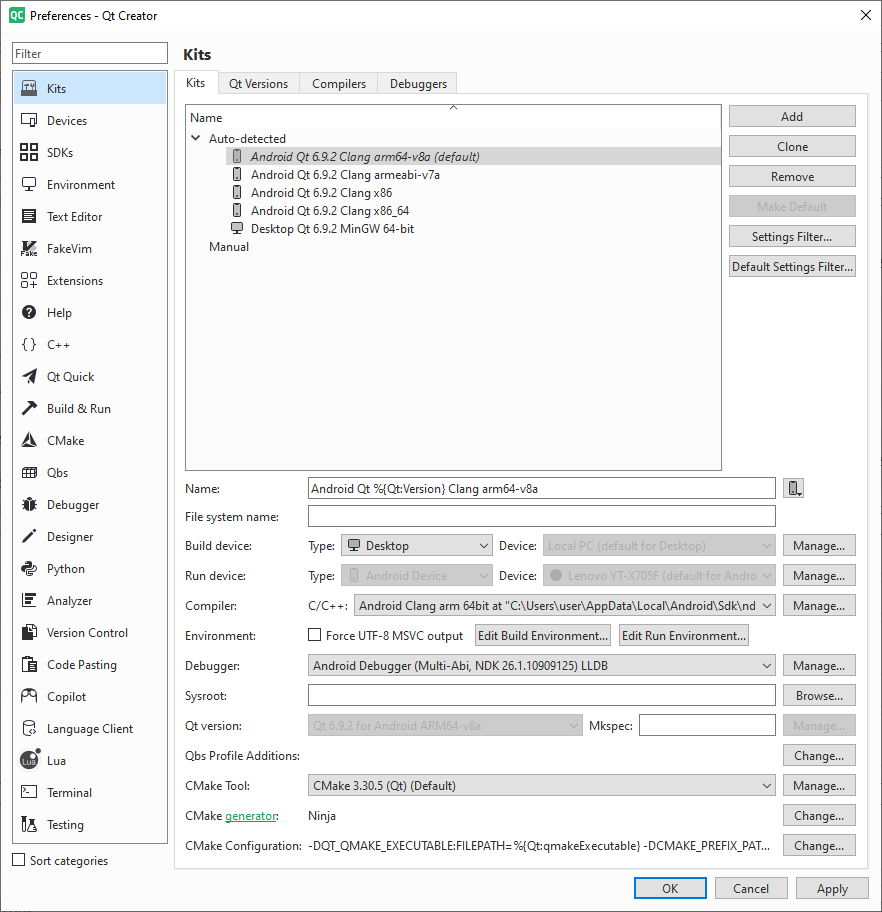Switch to the Compilers tab
The image size is (882, 912).
(339, 84)
